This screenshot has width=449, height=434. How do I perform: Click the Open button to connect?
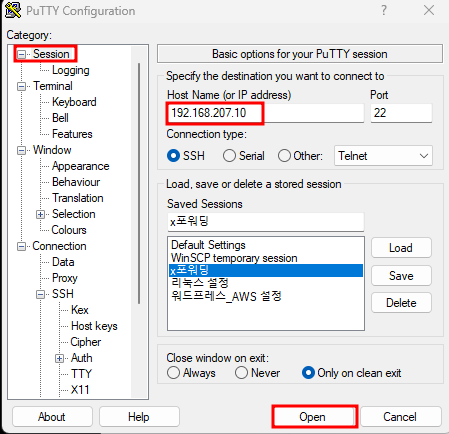pos(313,417)
